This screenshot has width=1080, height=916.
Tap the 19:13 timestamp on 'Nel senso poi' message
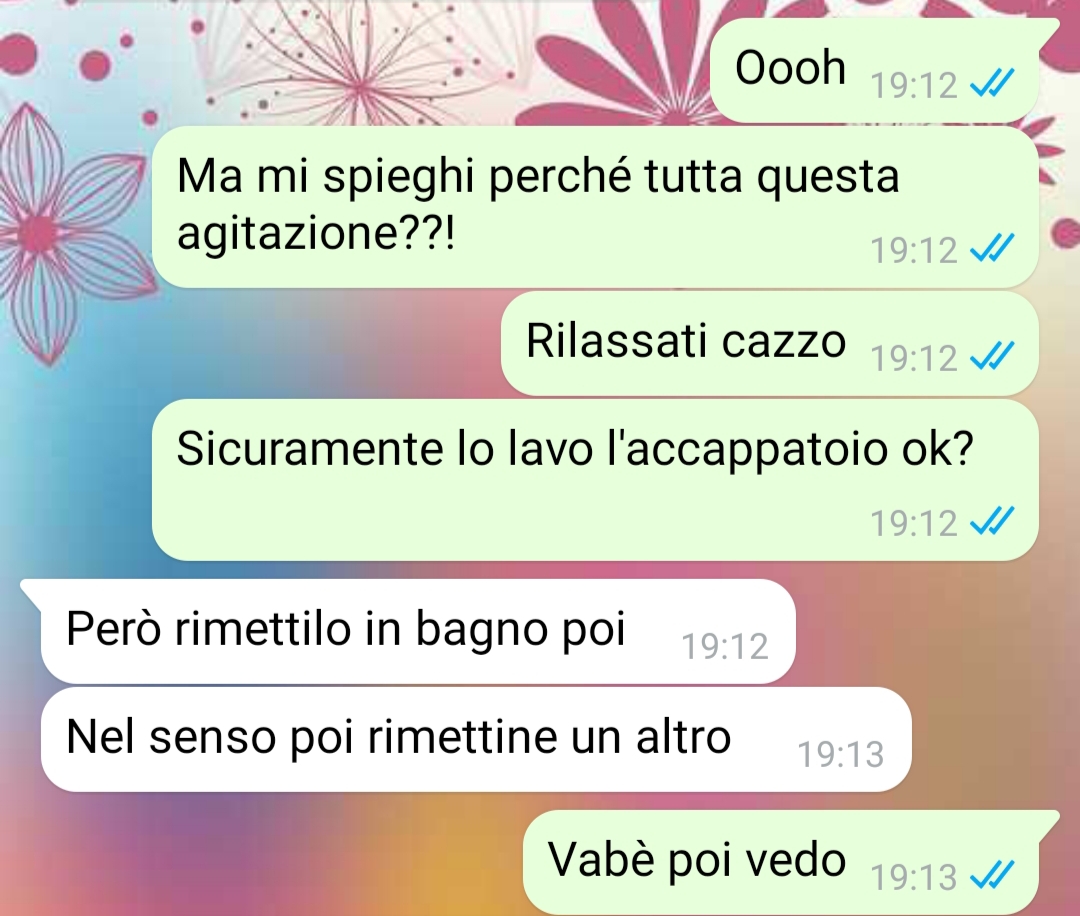click(841, 754)
